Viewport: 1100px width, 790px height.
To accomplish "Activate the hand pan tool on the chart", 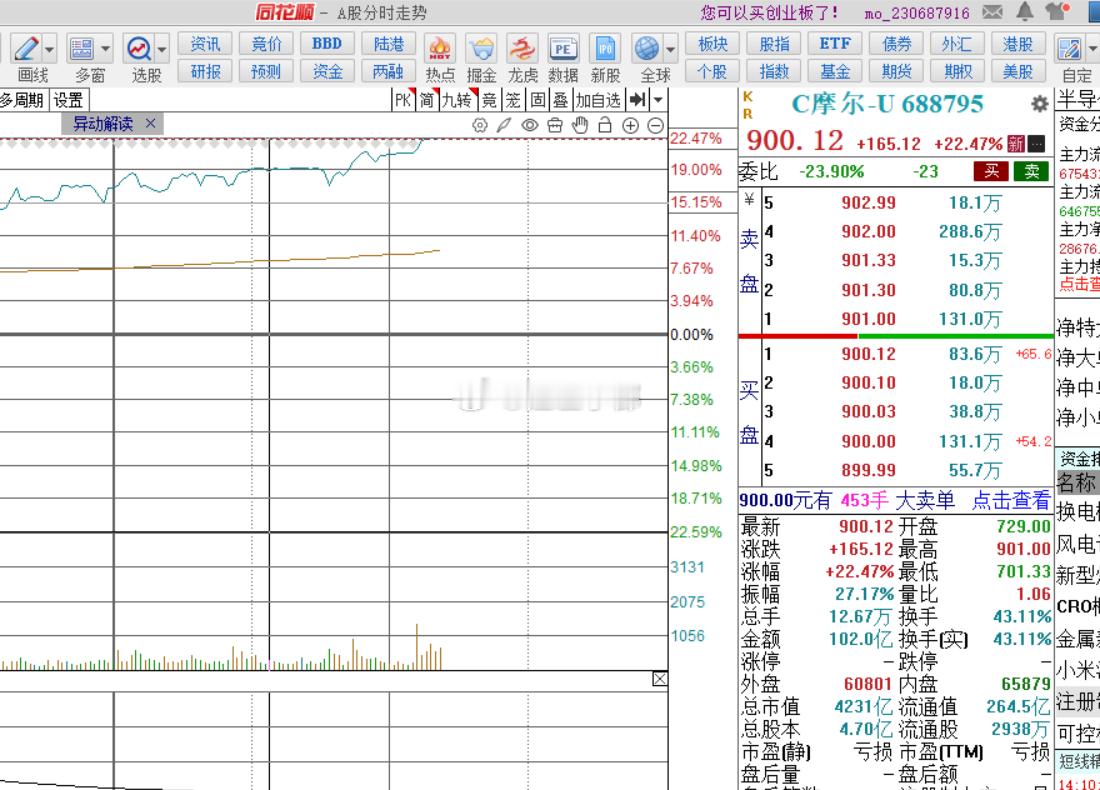I will 580,124.
